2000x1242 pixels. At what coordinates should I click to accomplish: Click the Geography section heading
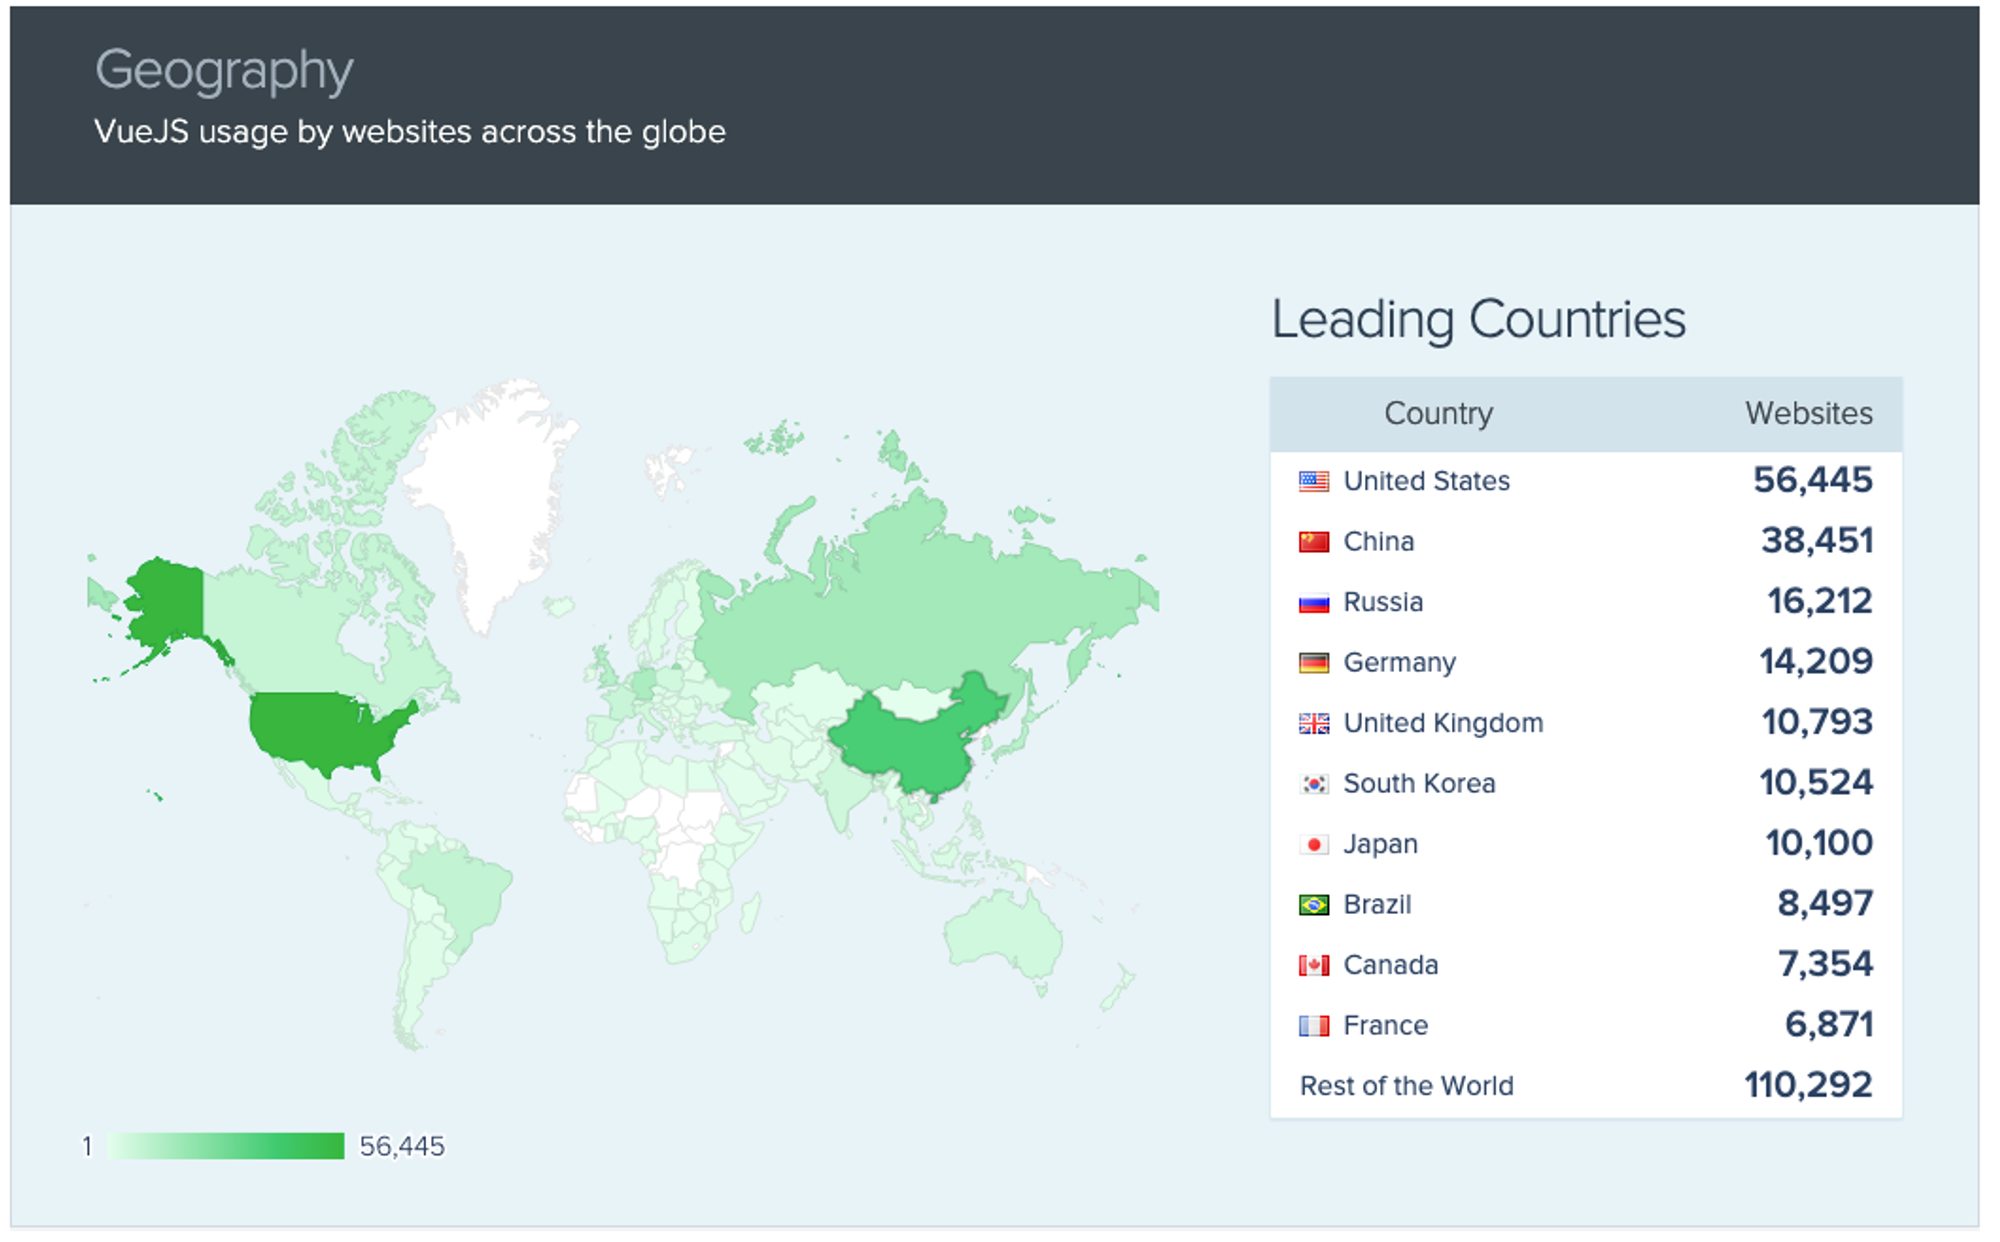tap(224, 70)
